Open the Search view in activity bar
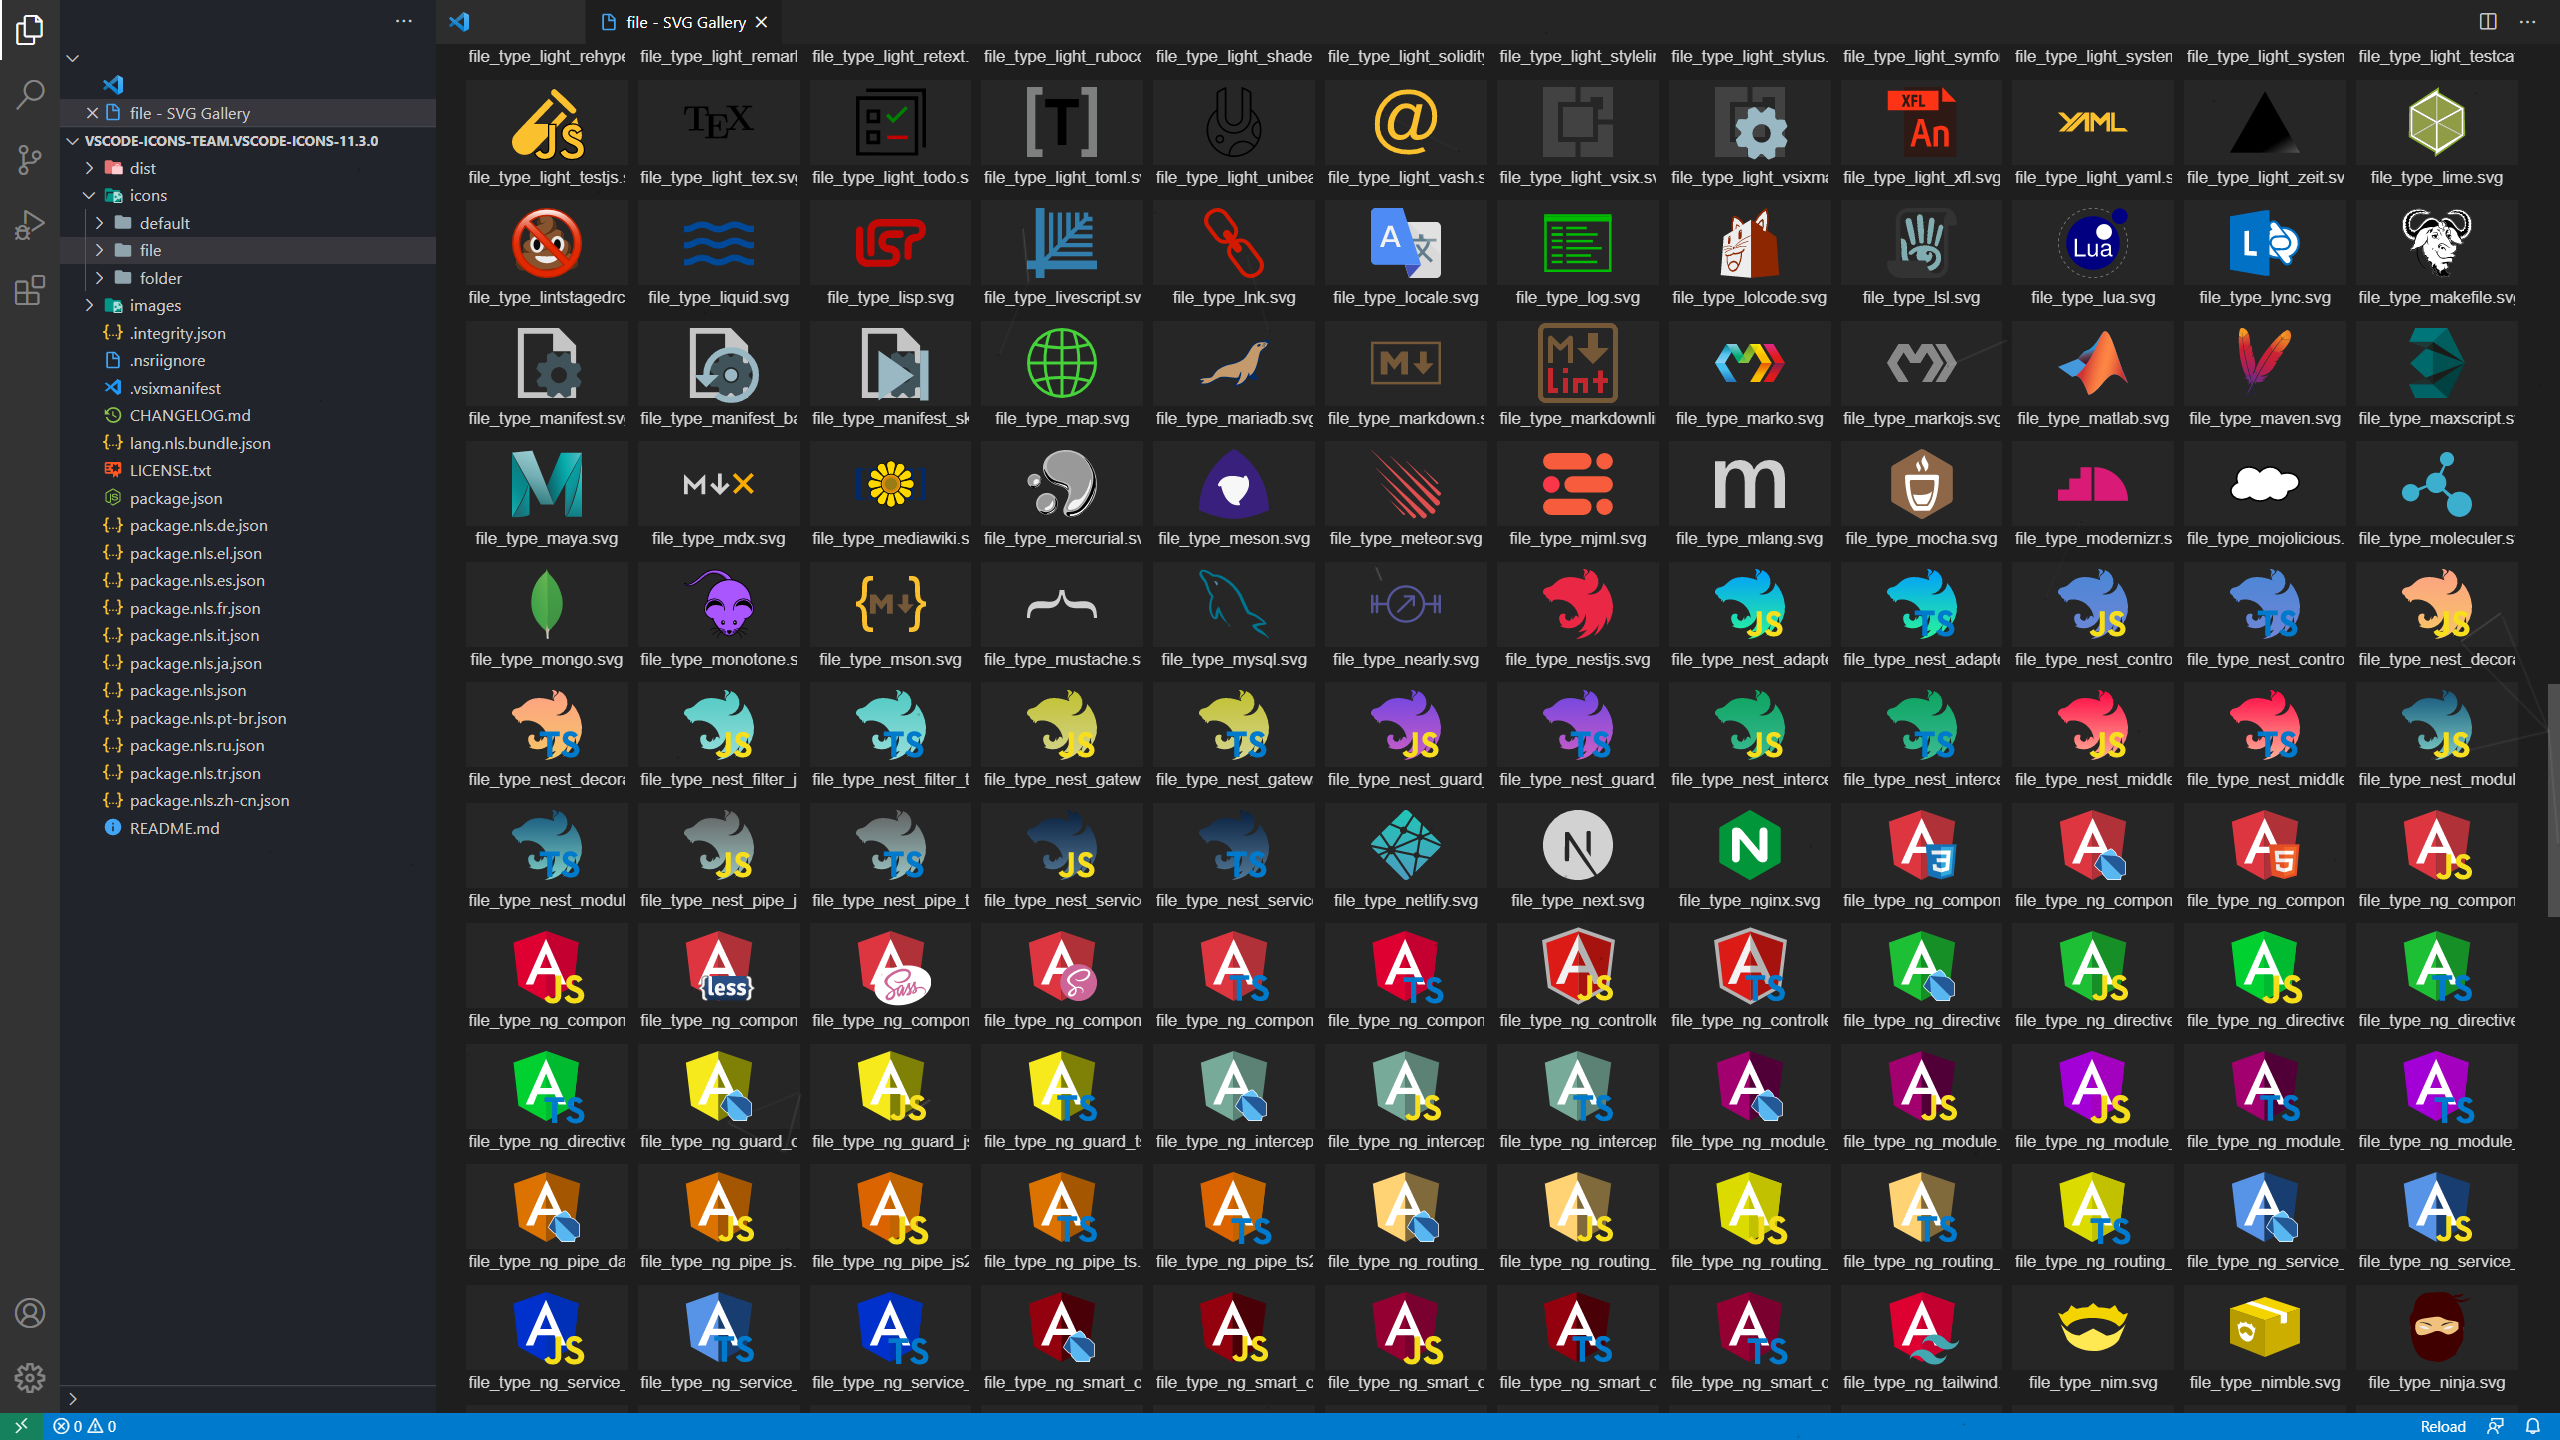 pyautogui.click(x=30, y=95)
